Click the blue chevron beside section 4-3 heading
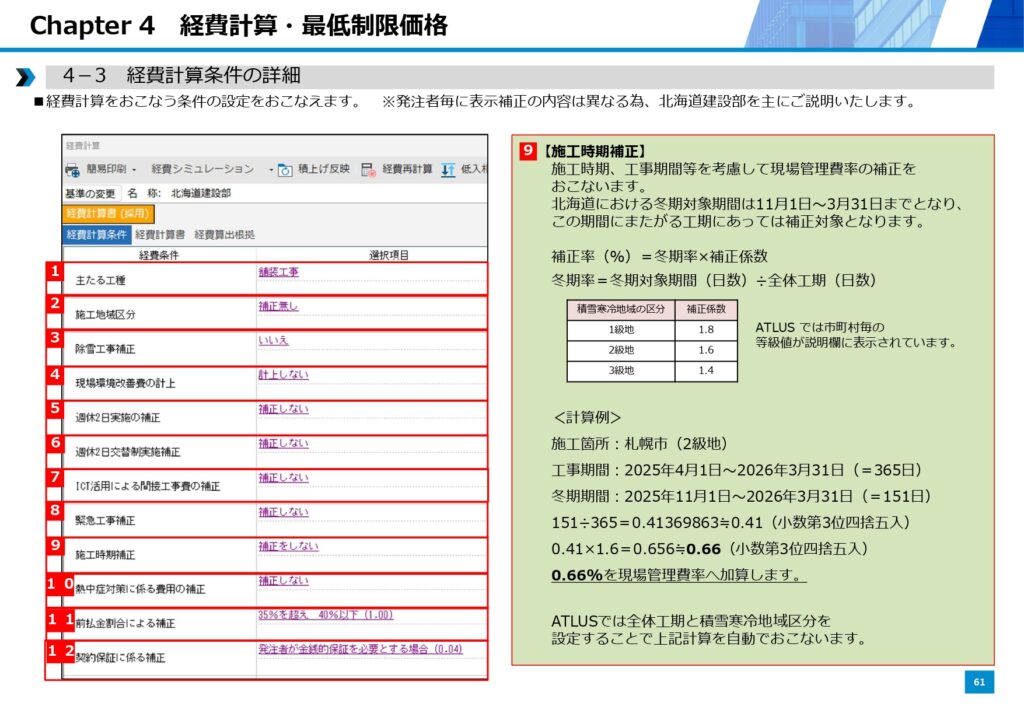The width and height of the screenshot is (1024, 724). pos(25,77)
